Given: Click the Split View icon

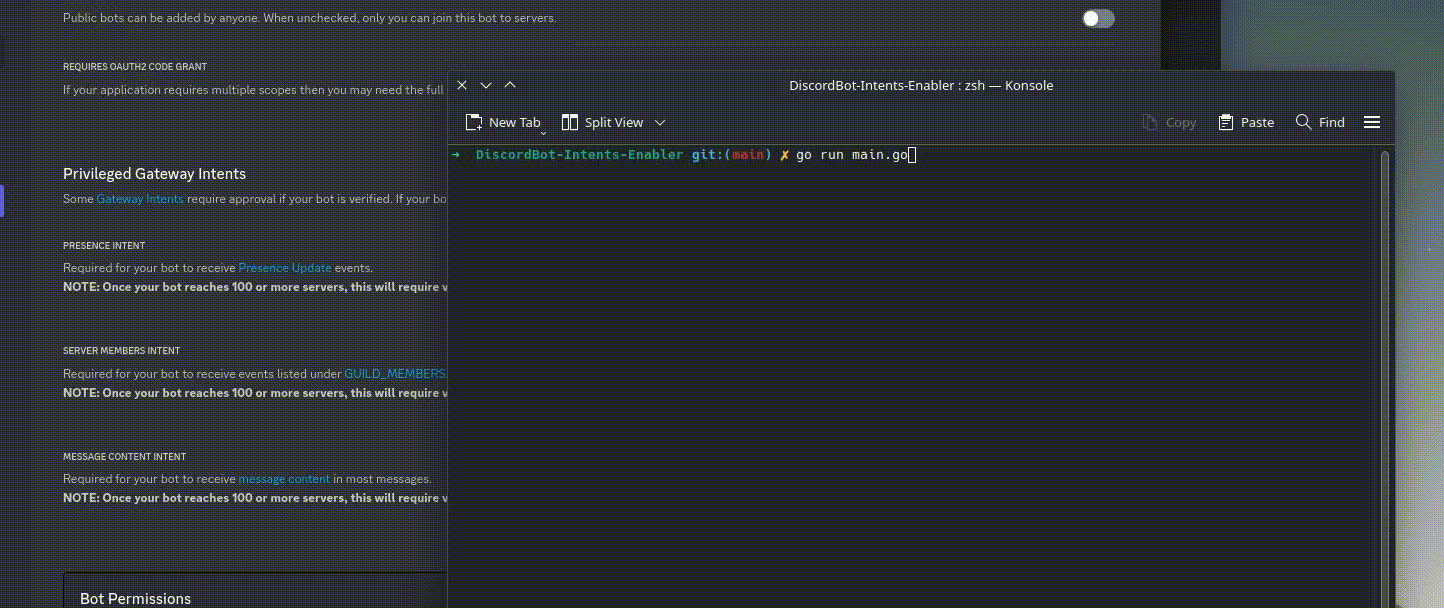Looking at the screenshot, I should (570, 122).
